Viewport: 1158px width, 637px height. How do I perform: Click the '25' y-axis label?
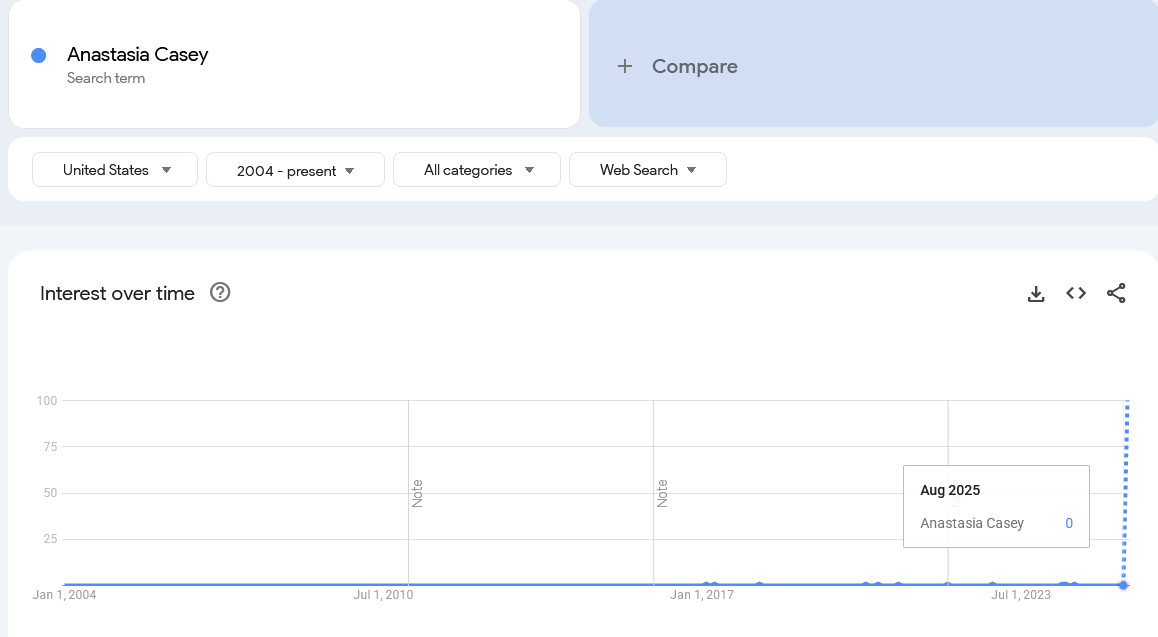(x=50, y=539)
